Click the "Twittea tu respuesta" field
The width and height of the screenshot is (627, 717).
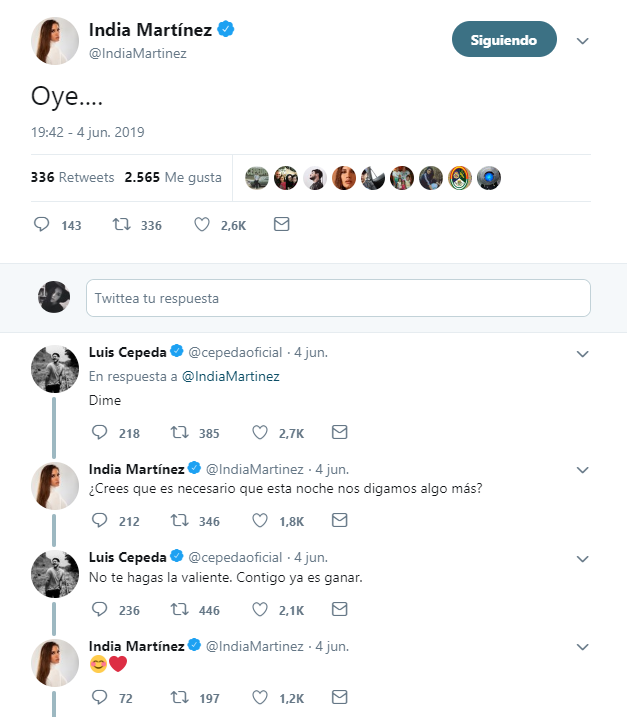(x=338, y=298)
